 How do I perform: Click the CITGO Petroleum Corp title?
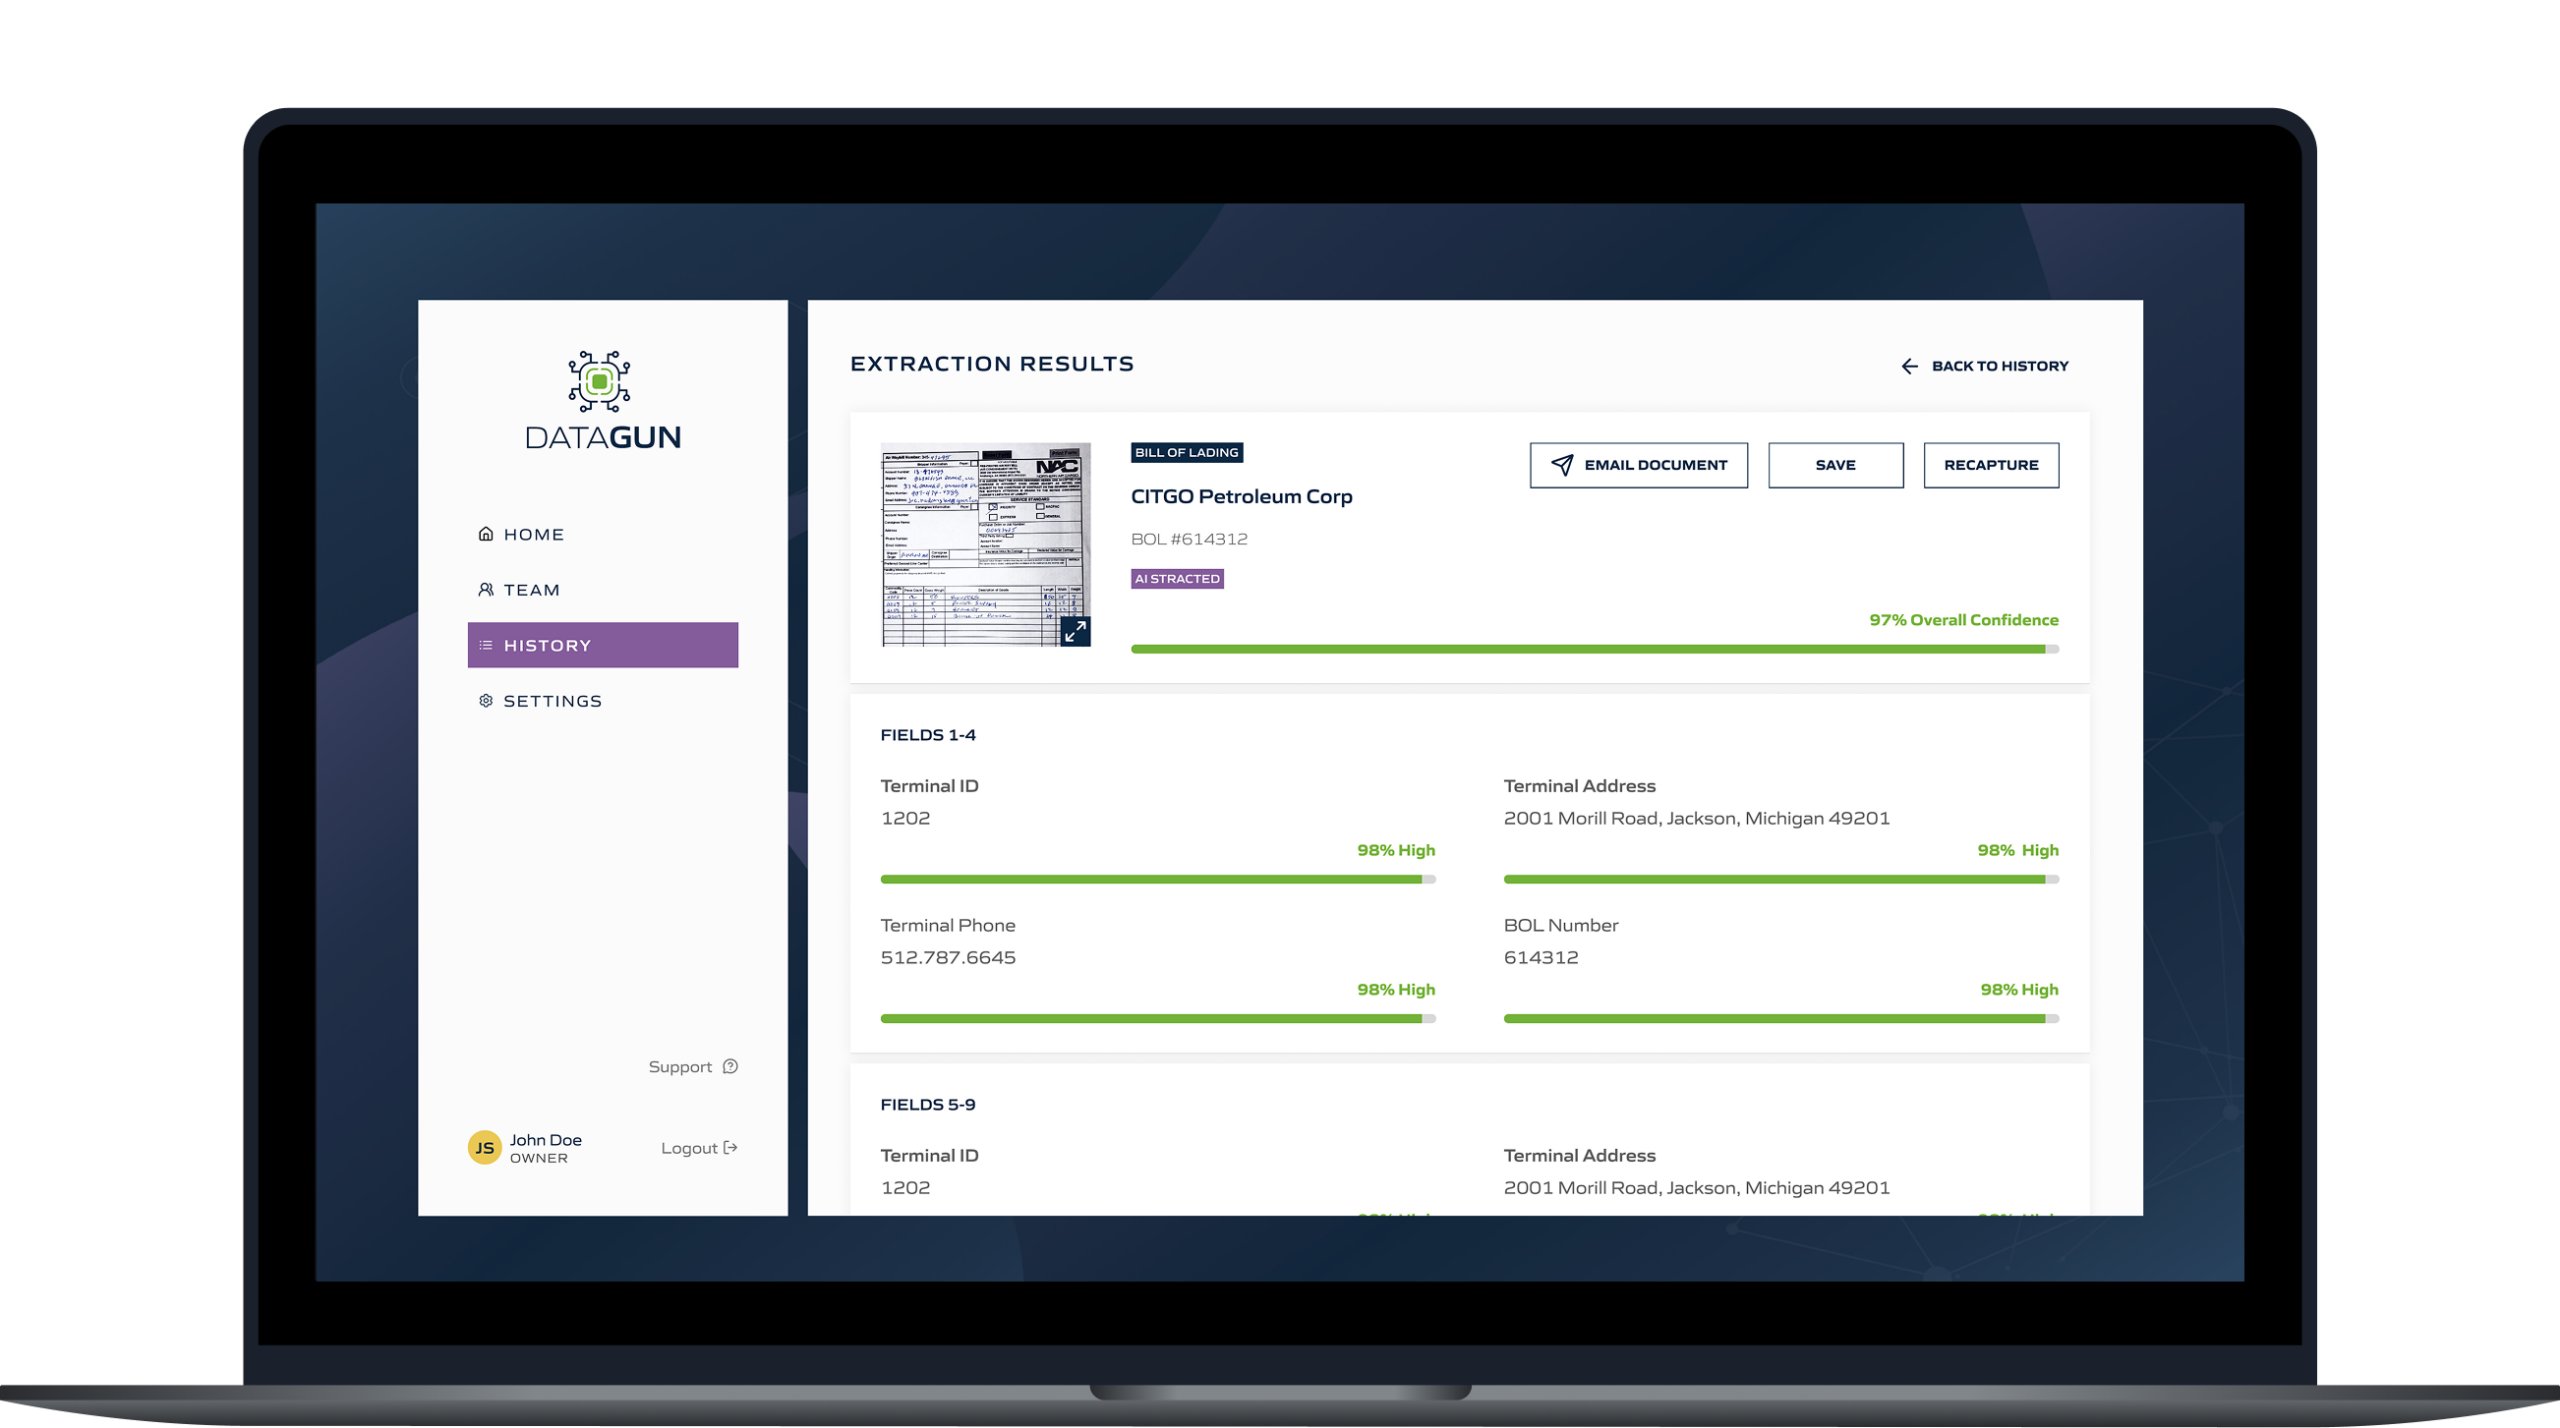pos(1242,497)
